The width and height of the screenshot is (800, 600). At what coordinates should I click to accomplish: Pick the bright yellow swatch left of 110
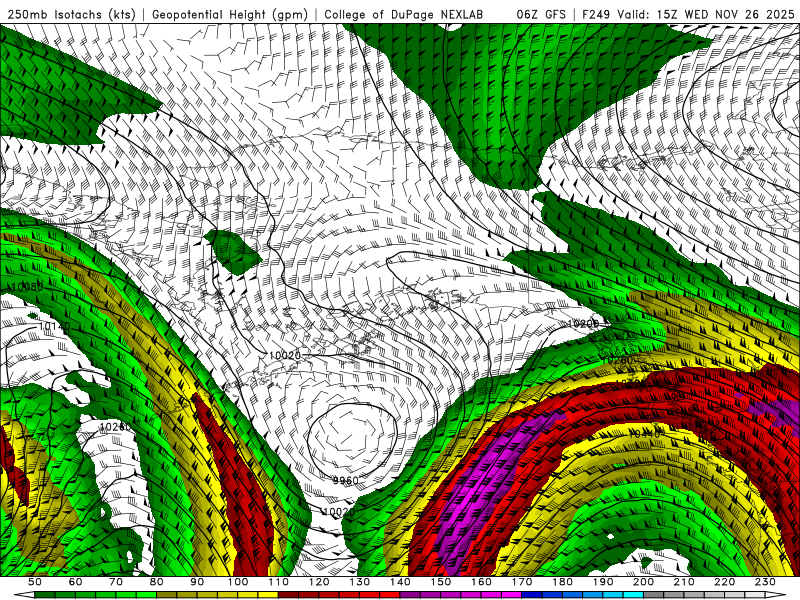click(268, 595)
